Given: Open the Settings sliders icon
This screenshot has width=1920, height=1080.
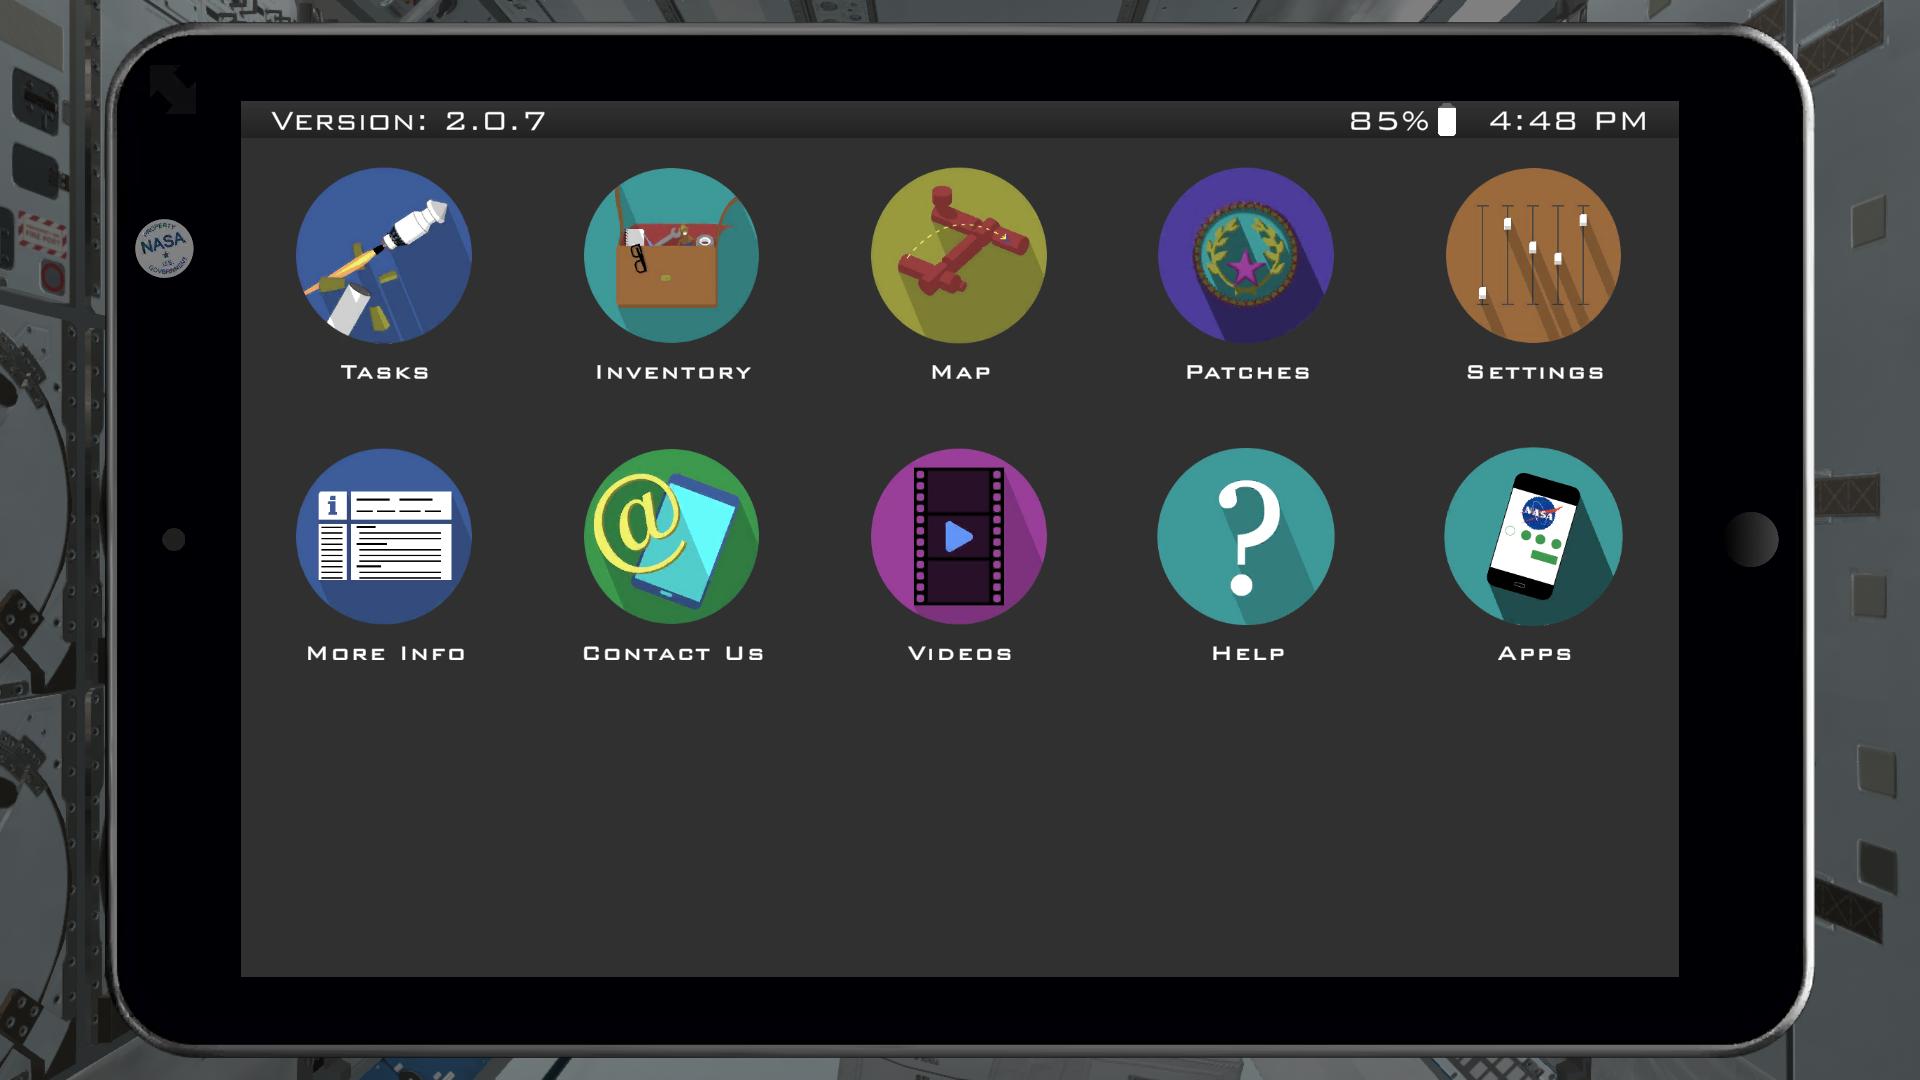Looking at the screenshot, I should (1534, 255).
